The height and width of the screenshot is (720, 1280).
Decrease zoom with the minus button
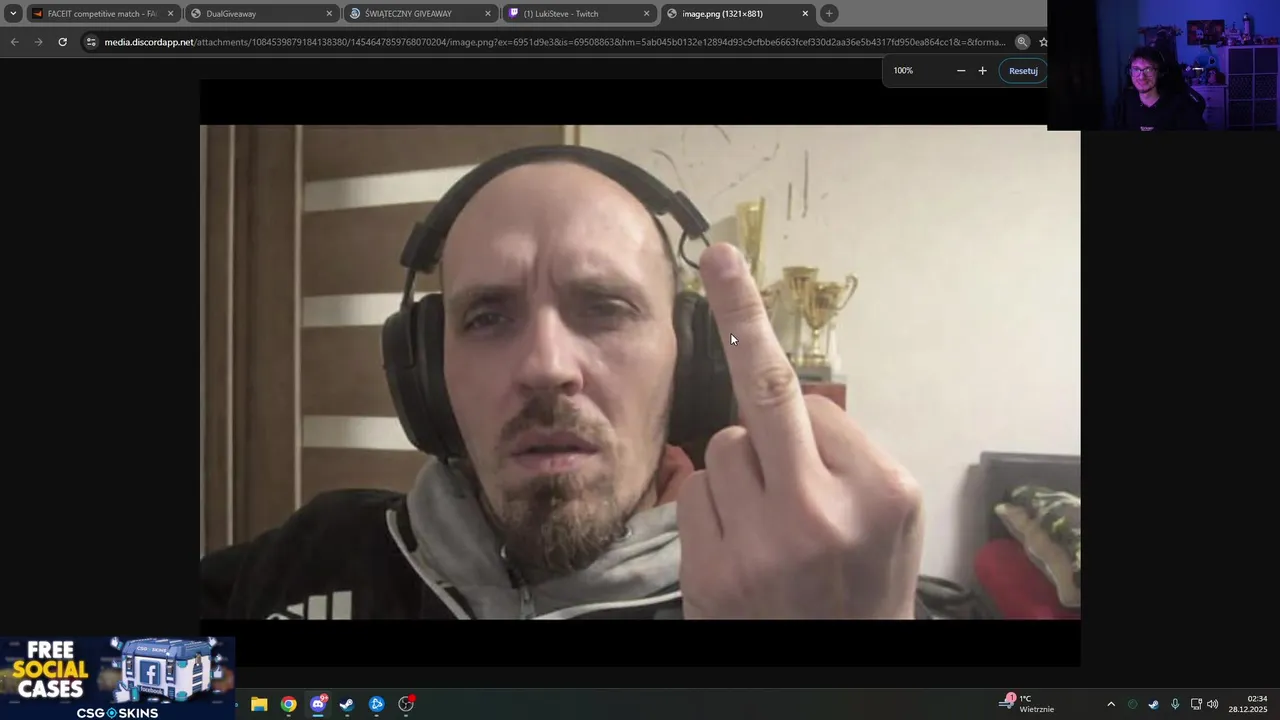pos(961,71)
